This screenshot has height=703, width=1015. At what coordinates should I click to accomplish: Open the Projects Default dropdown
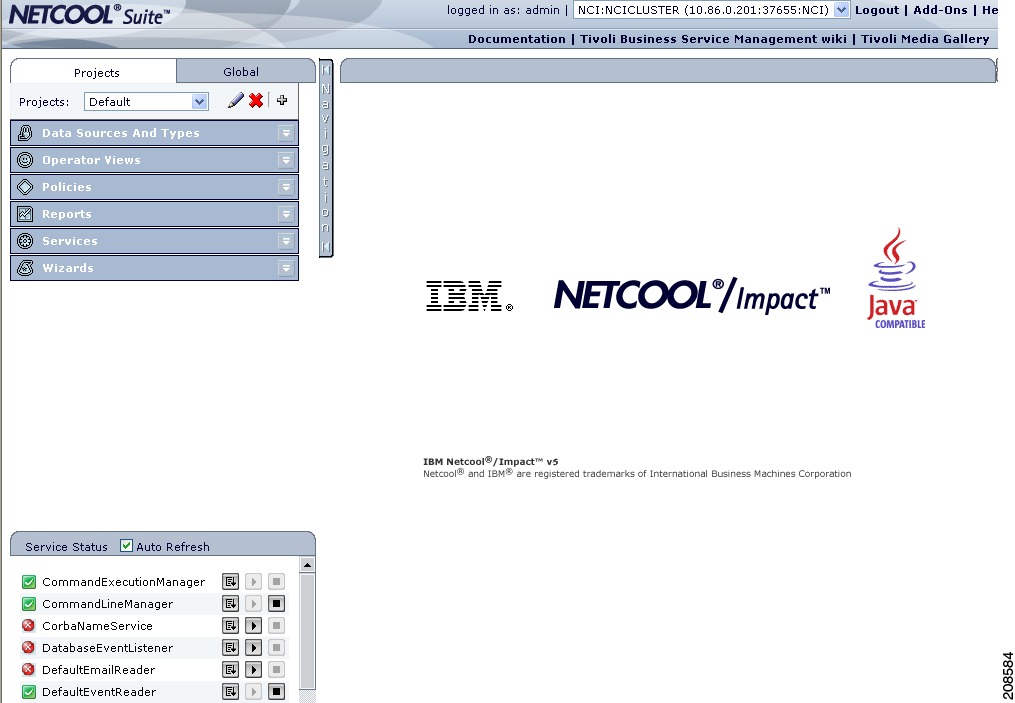click(x=199, y=102)
